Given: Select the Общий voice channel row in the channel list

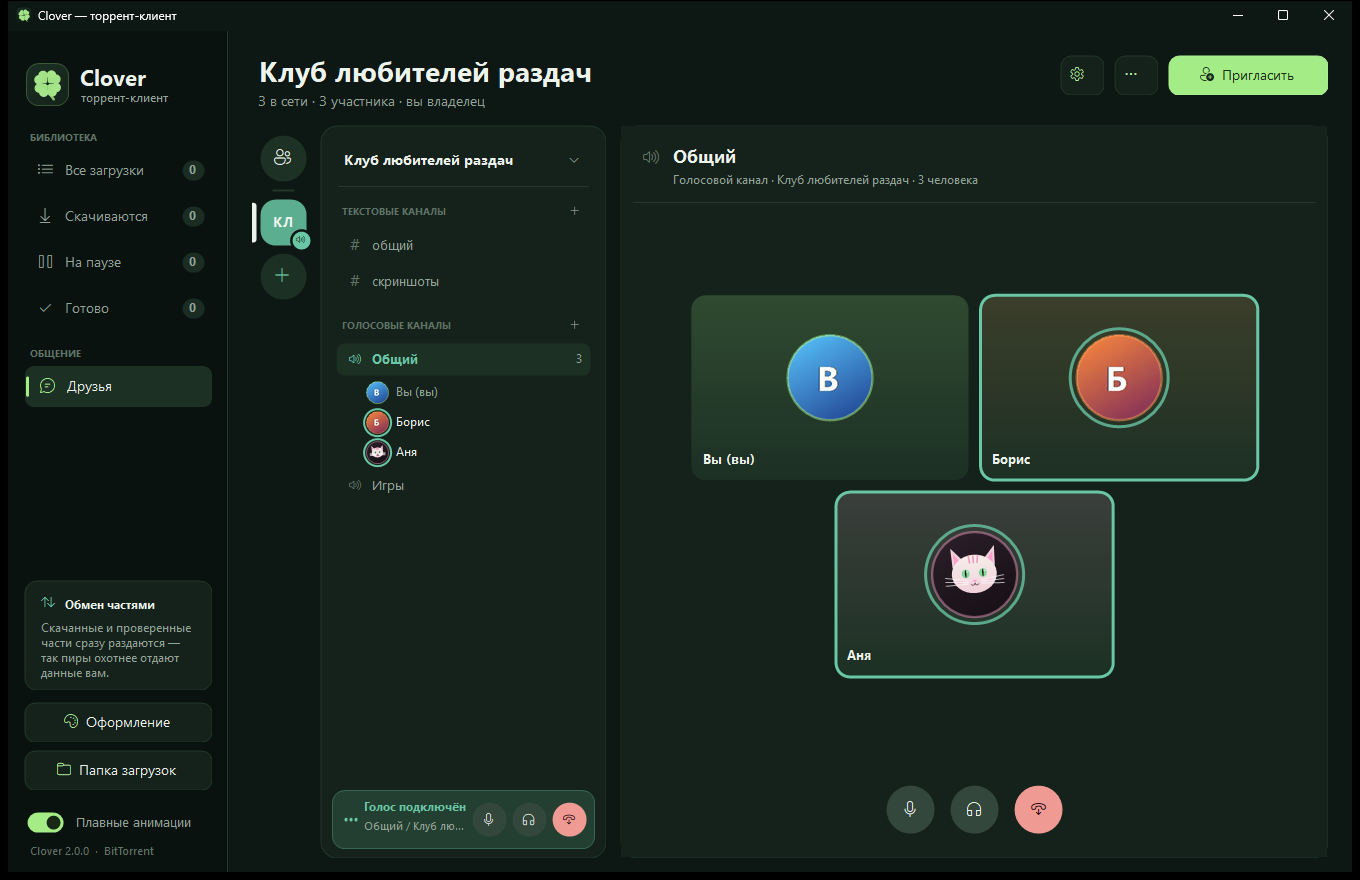Looking at the screenshot, I should point(464,359).
